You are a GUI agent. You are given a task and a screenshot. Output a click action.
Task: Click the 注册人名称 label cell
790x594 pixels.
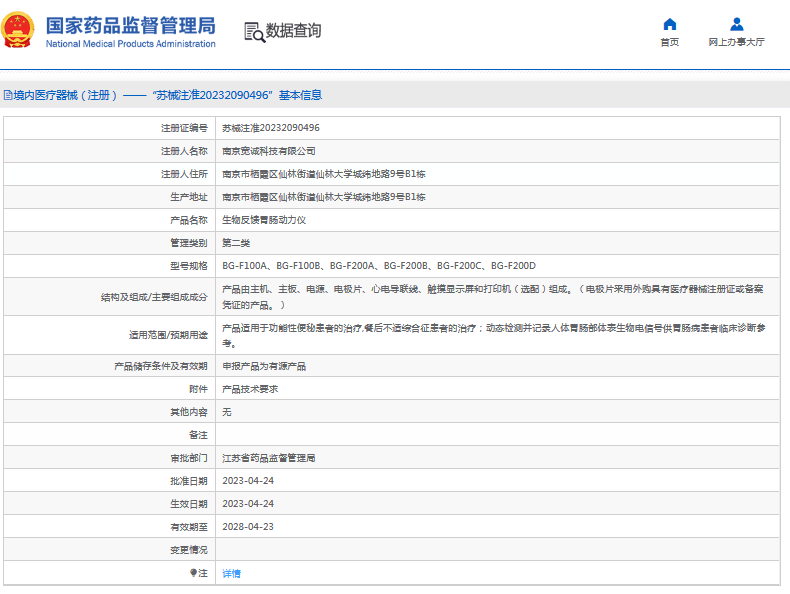pos(109,151)
